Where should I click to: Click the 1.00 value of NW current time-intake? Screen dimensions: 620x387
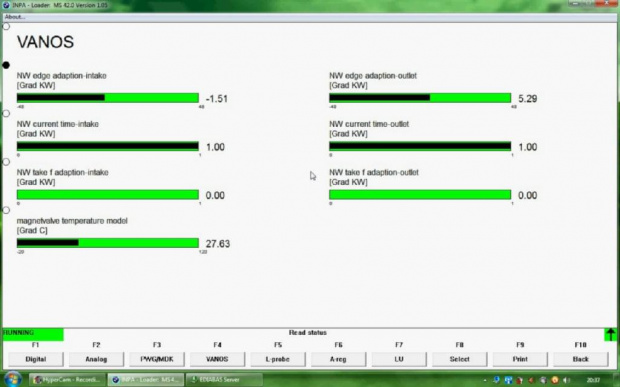[215, 147]
